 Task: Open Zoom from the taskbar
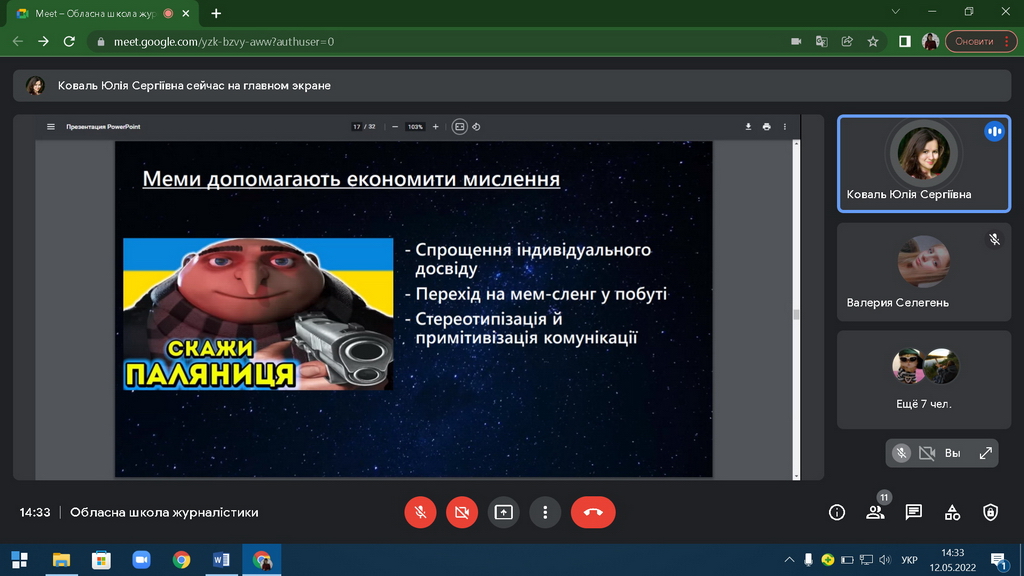141,560
